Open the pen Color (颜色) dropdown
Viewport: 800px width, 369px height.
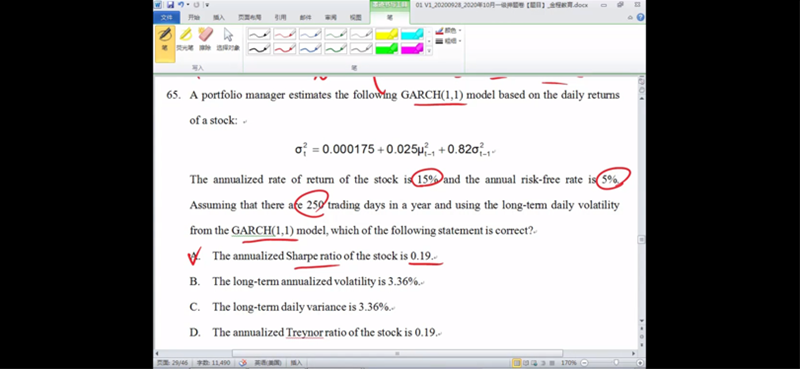point(448,31)
